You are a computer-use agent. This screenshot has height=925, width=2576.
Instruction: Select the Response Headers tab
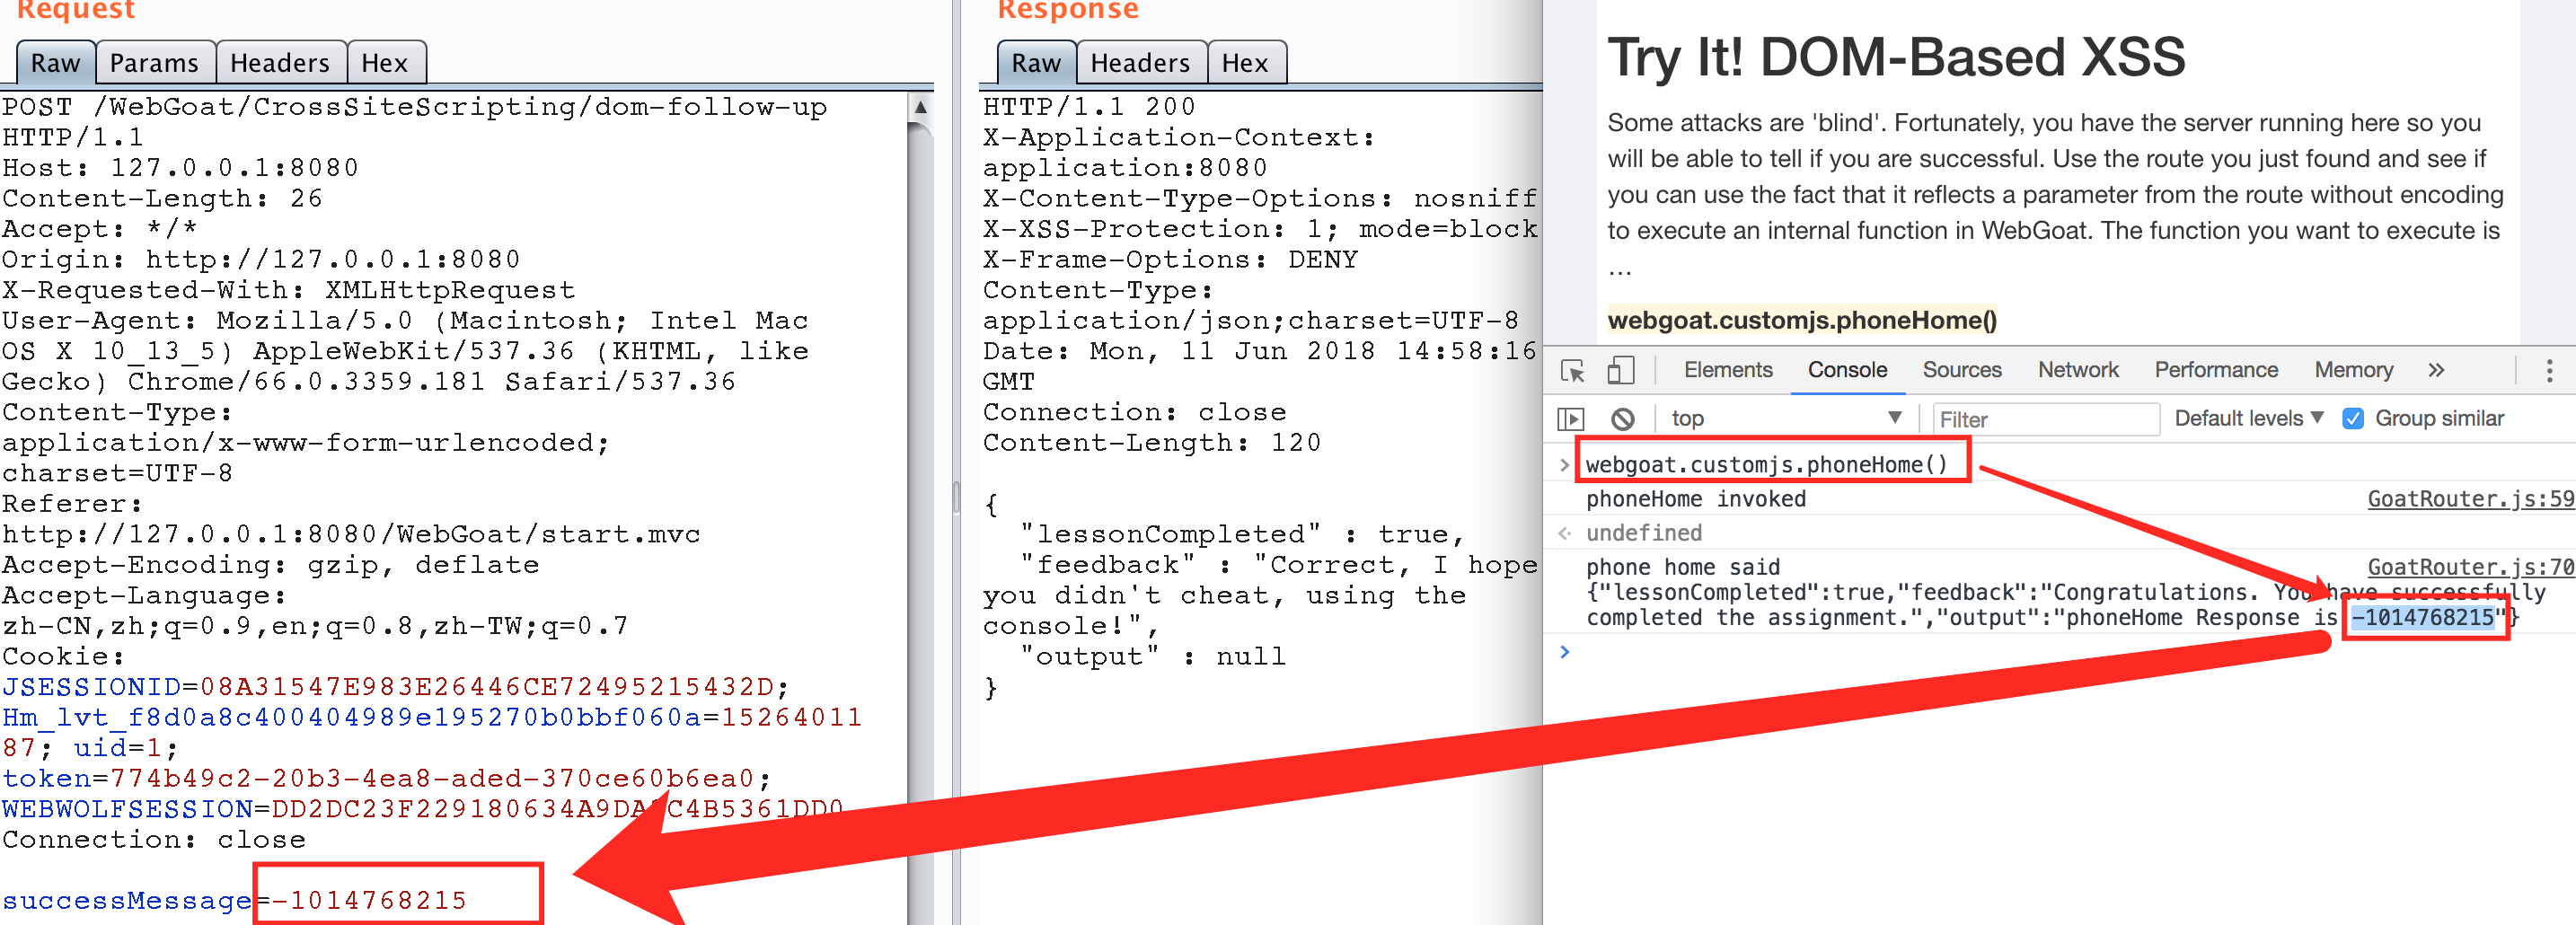tap(1140, 63)
